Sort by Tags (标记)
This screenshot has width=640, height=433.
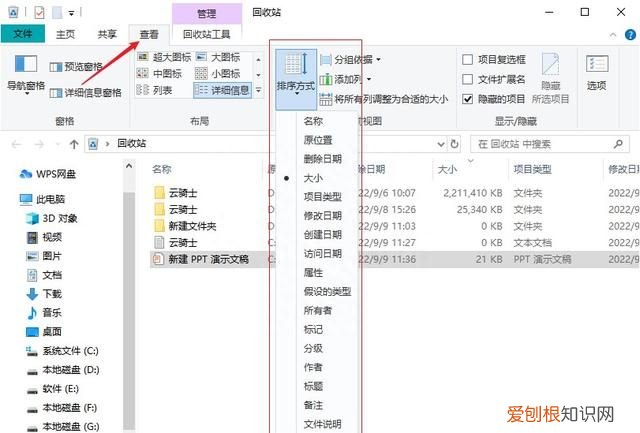point(313,329)
